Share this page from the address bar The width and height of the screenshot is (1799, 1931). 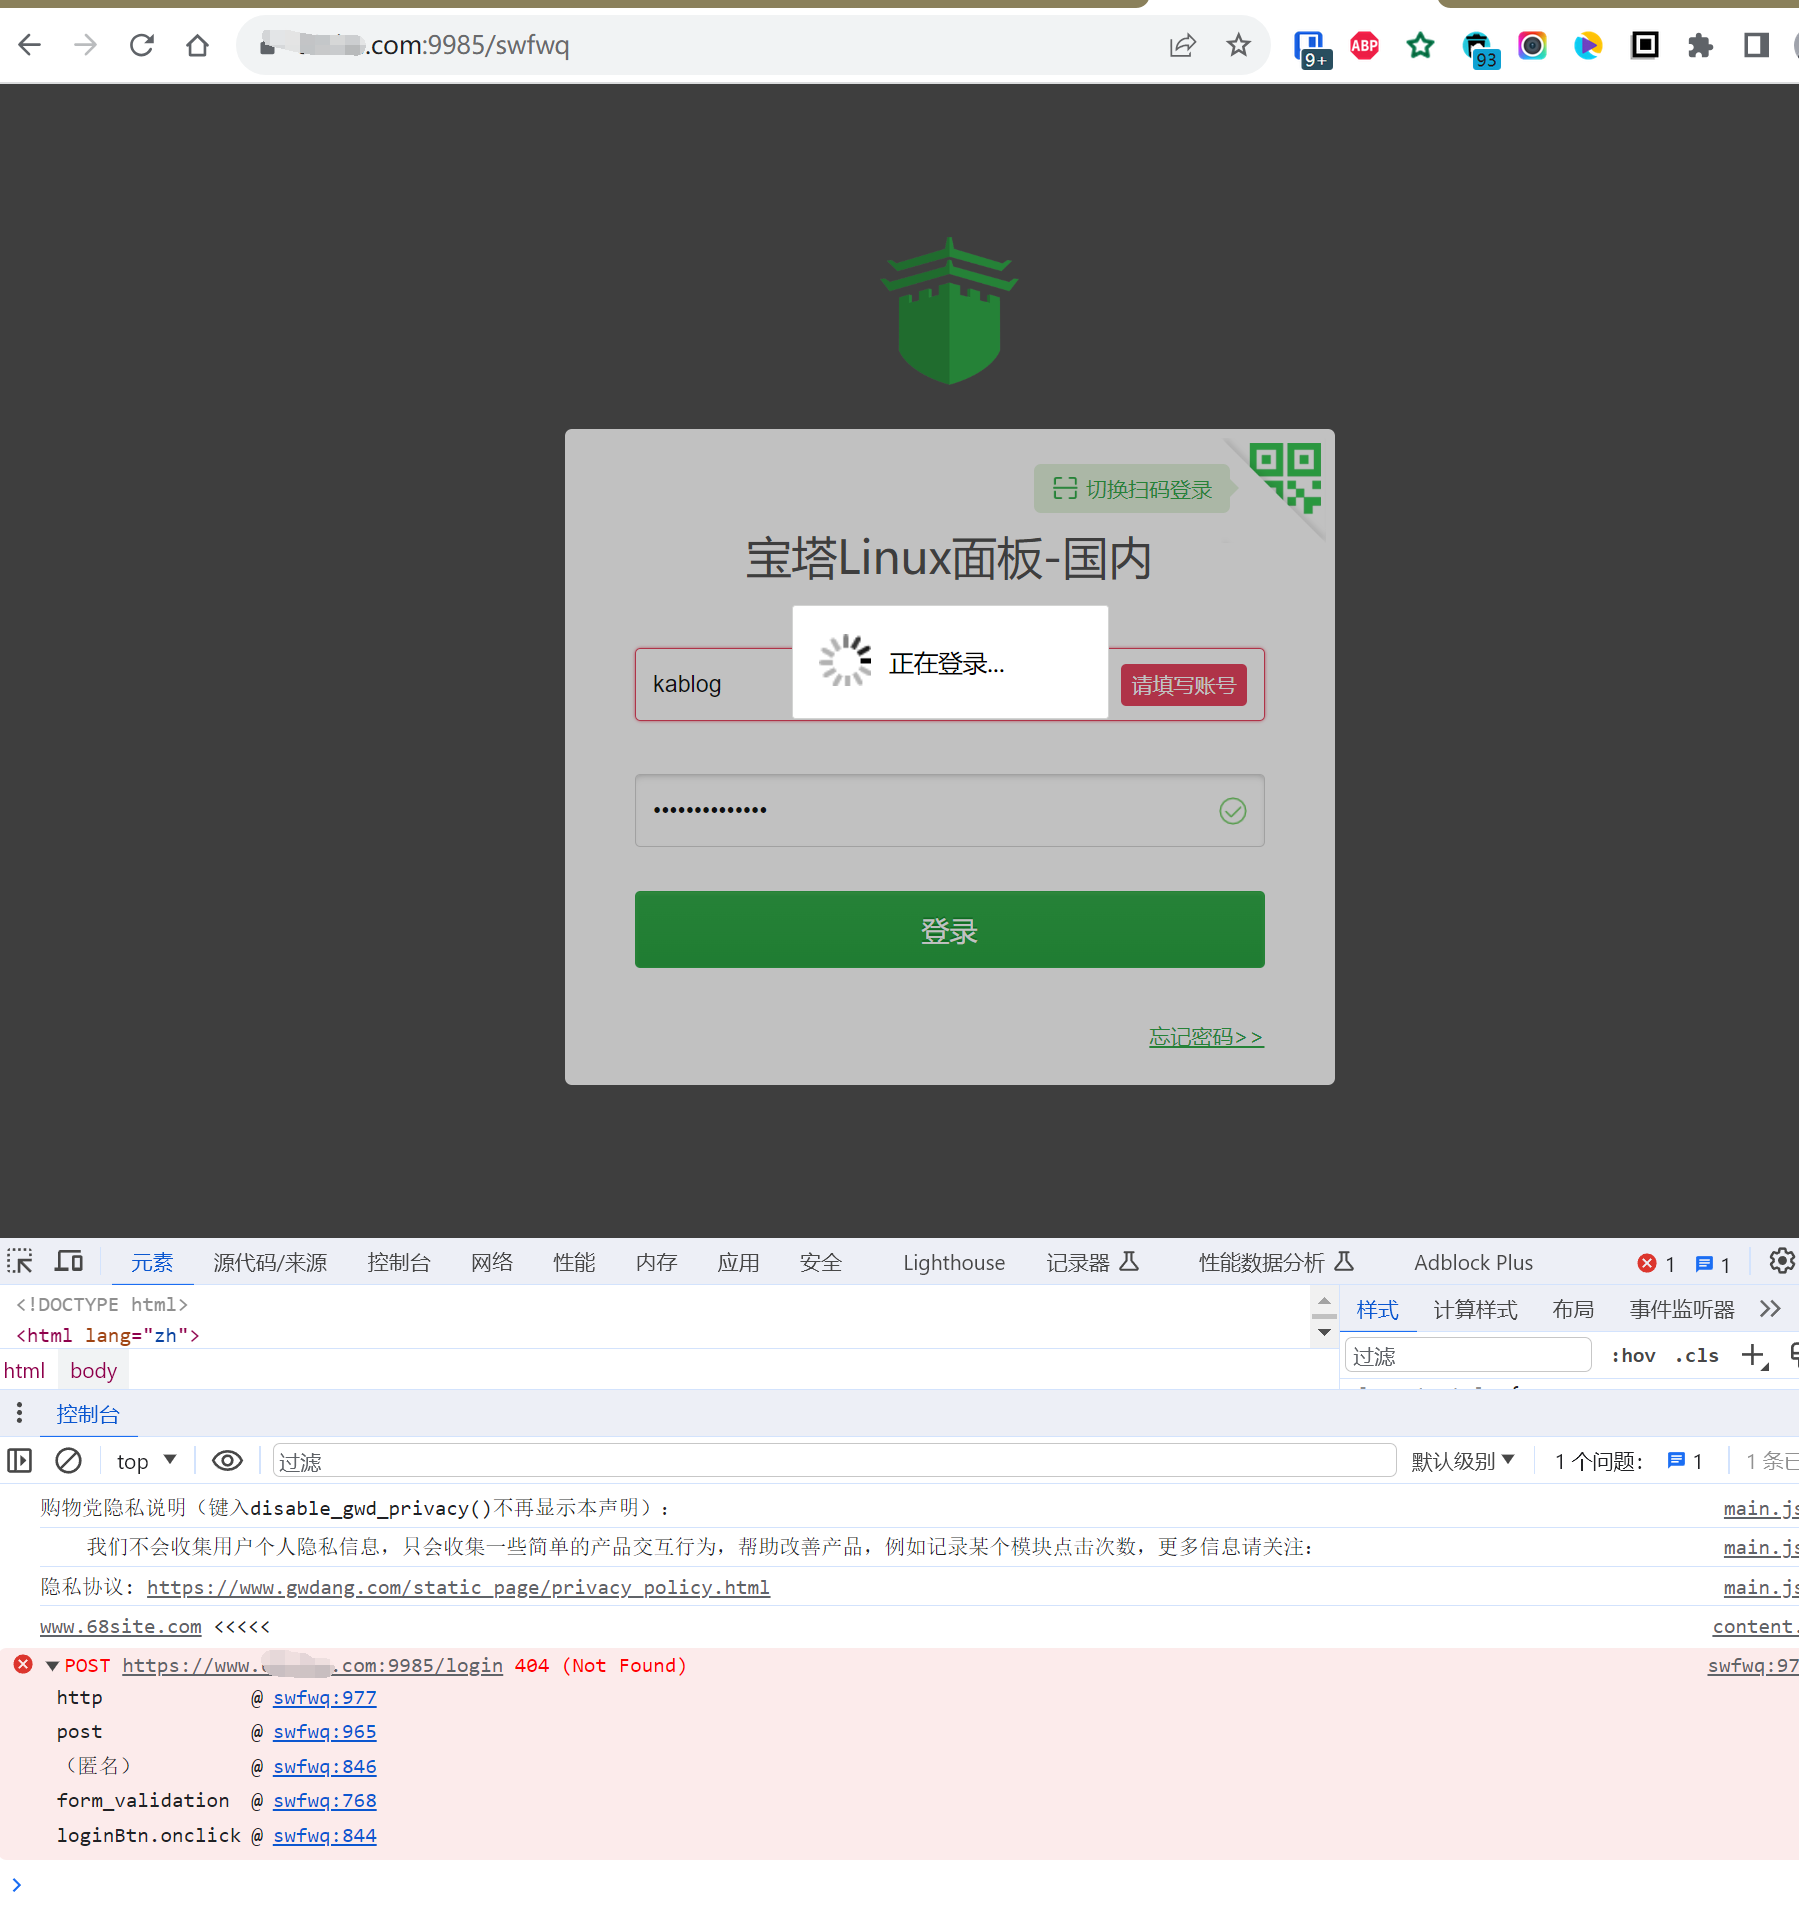point(1182,45)
